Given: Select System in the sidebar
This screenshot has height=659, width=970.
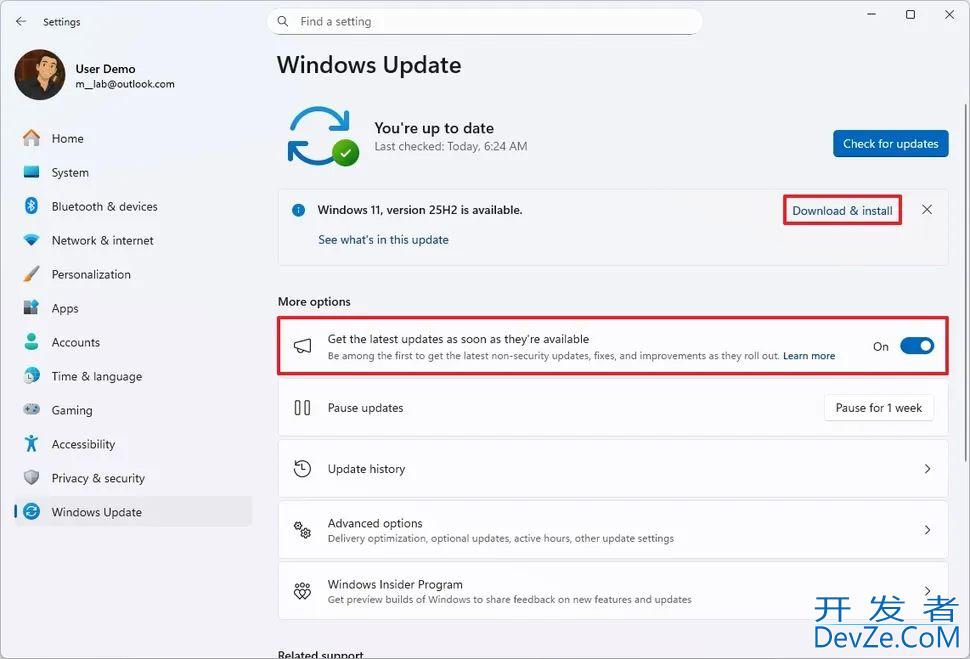Looking at the screenshot, I should [70, 173].
